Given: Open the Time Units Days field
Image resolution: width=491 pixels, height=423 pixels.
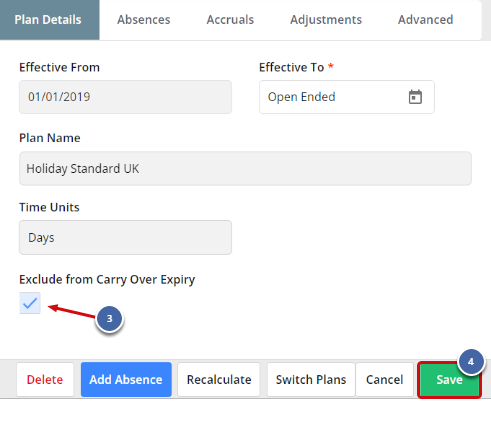Looking at the screenshot, I should [125, 238].
